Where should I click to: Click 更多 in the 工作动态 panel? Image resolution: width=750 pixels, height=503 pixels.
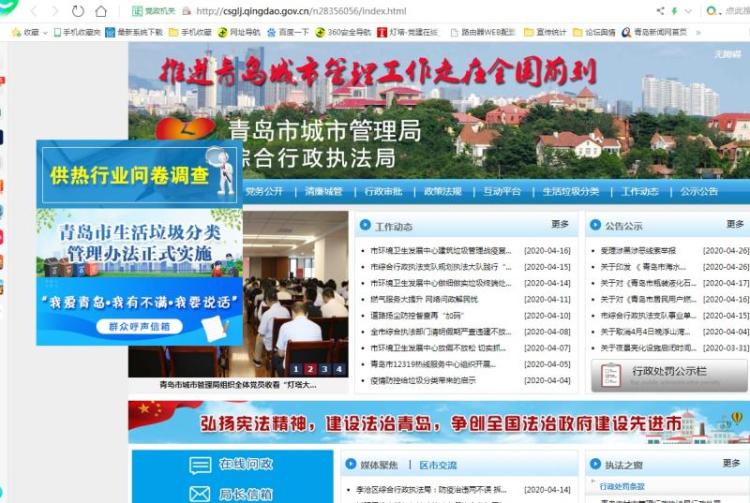click(x=560, y=224)
